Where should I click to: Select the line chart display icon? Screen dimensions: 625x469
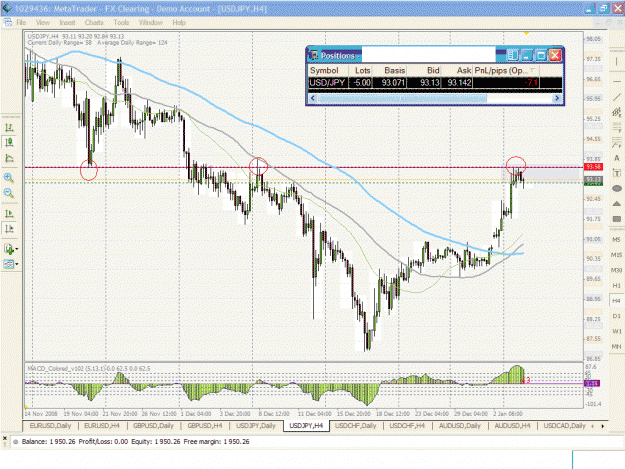9,158
